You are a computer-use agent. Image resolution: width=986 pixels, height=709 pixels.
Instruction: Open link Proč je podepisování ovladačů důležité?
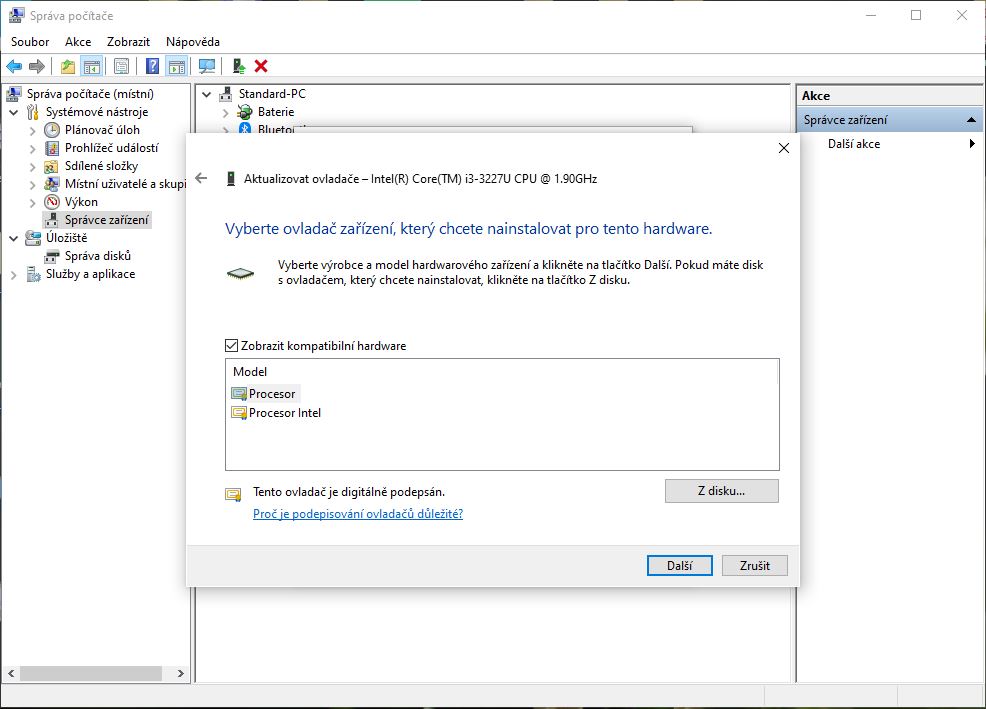click(357, 514)
